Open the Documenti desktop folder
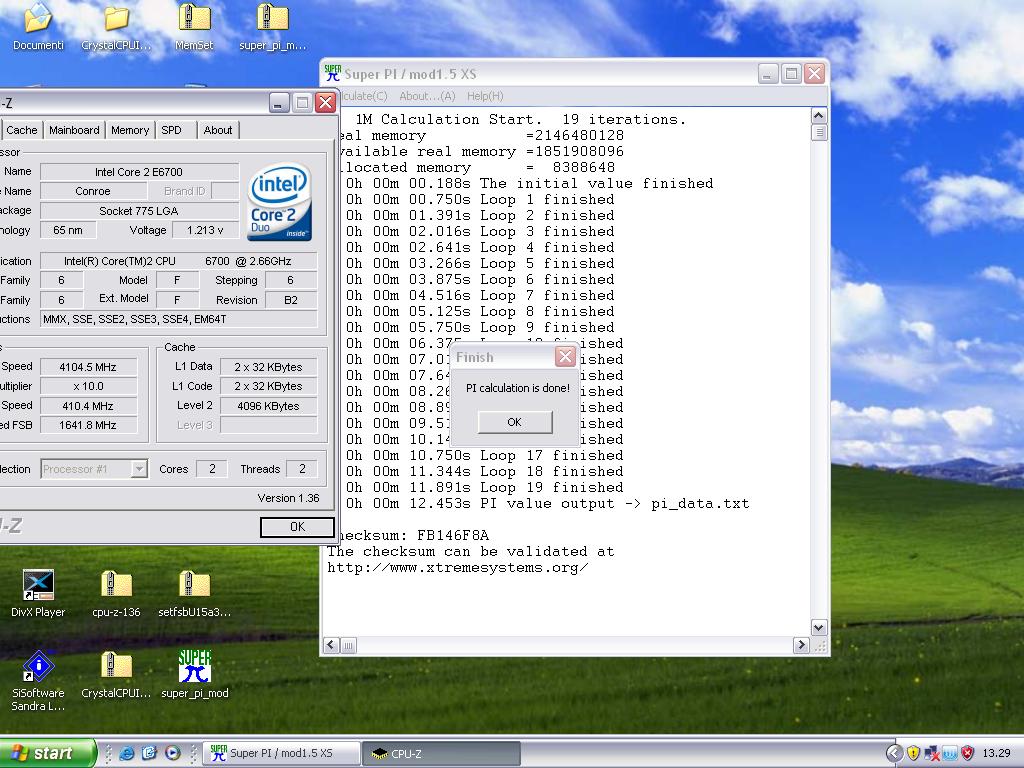This screenshot has width=1024, height=768. point(38,27)
